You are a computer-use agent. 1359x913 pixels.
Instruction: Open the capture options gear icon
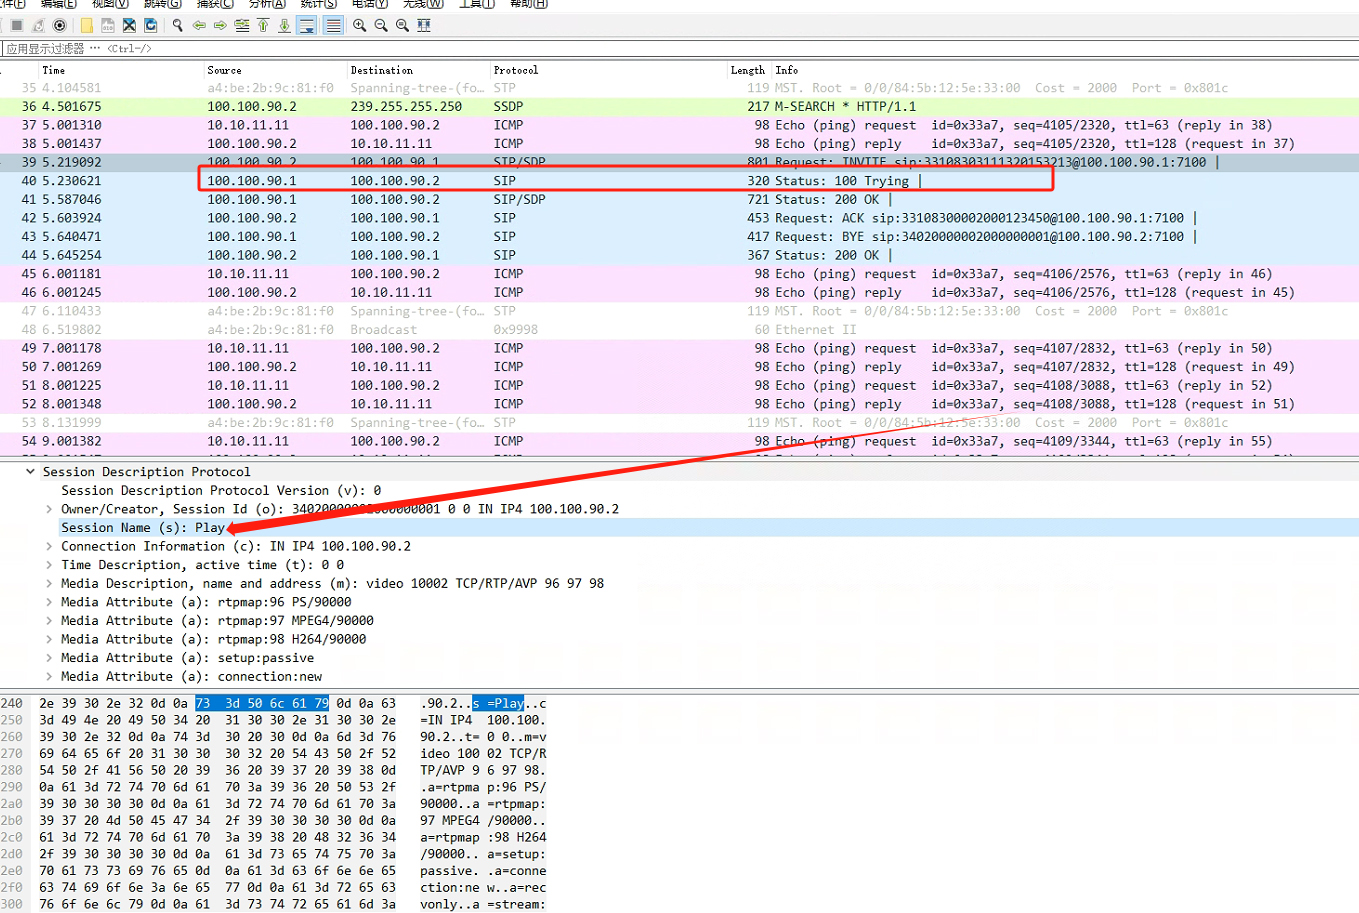(x=60, y=25)
